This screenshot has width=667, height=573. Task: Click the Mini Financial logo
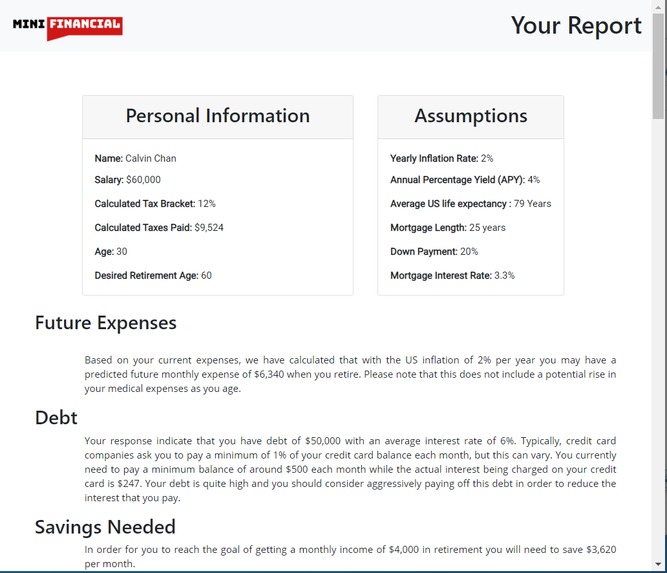pyautogui.click(x=68, y=27)
